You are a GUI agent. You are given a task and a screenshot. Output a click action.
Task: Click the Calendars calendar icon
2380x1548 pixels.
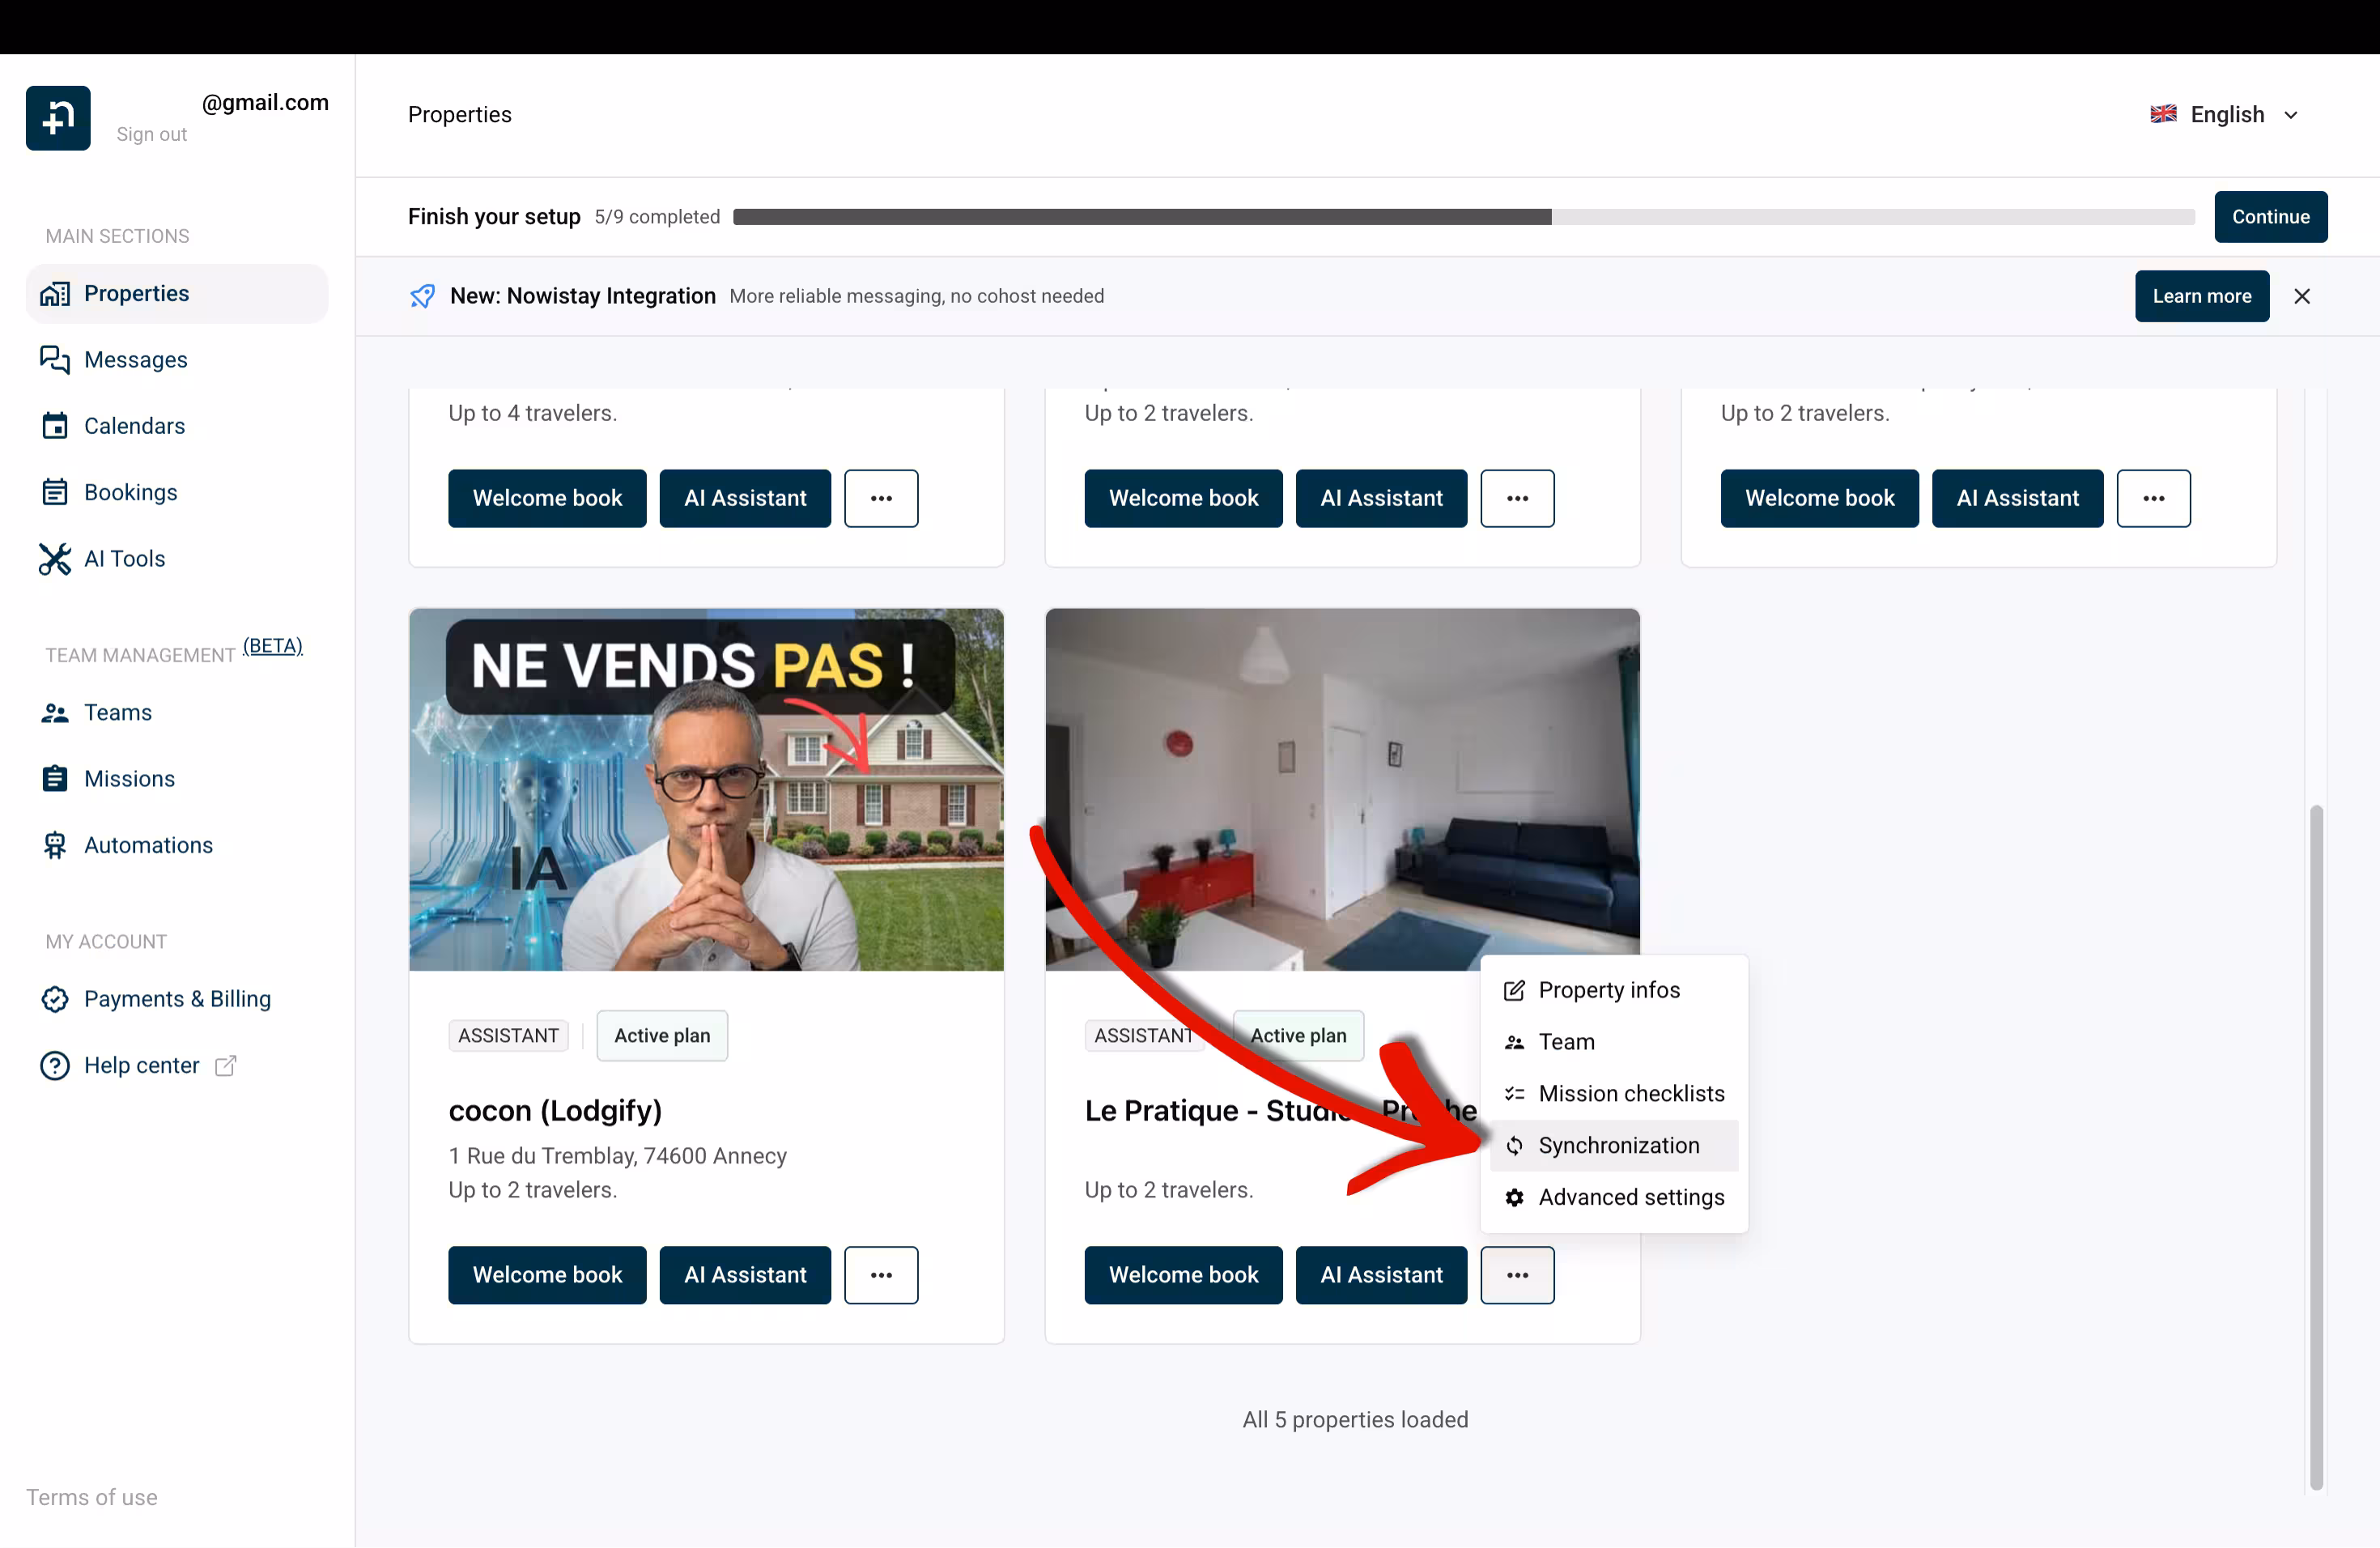pyautogui.click(x=55, y=426)
